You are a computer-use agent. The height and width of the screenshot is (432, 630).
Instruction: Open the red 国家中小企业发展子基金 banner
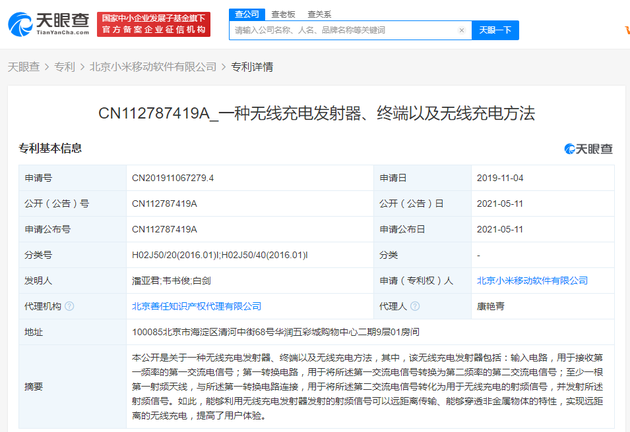[x=153, y=24]
